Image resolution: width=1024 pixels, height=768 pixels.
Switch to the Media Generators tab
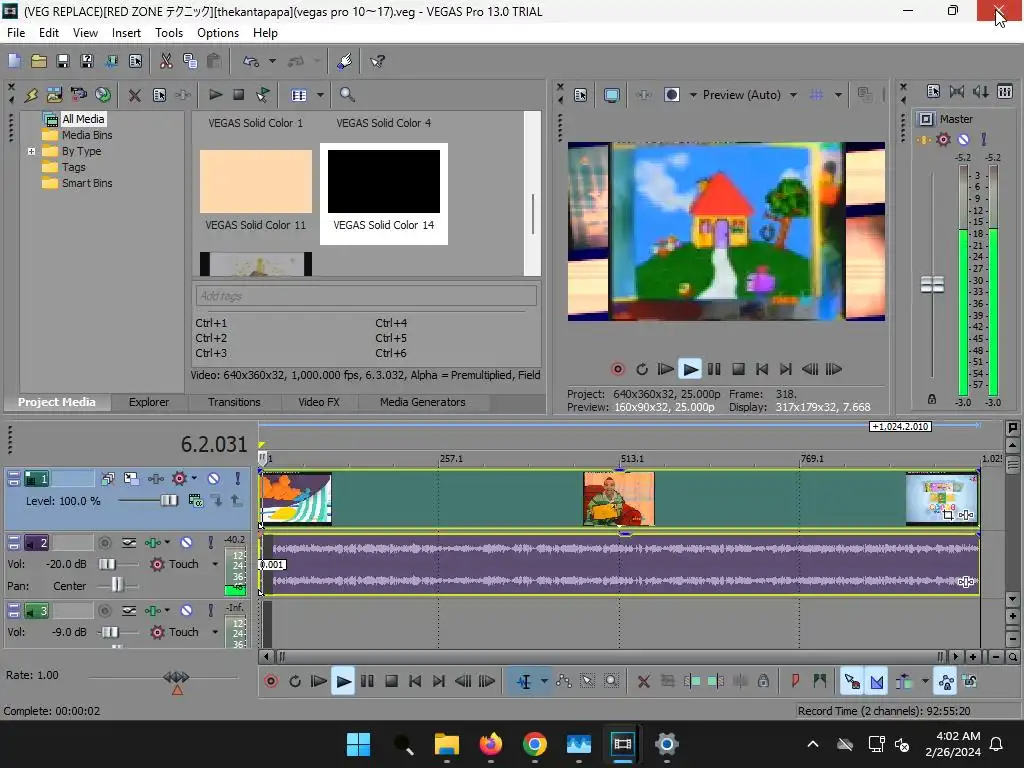423,402
